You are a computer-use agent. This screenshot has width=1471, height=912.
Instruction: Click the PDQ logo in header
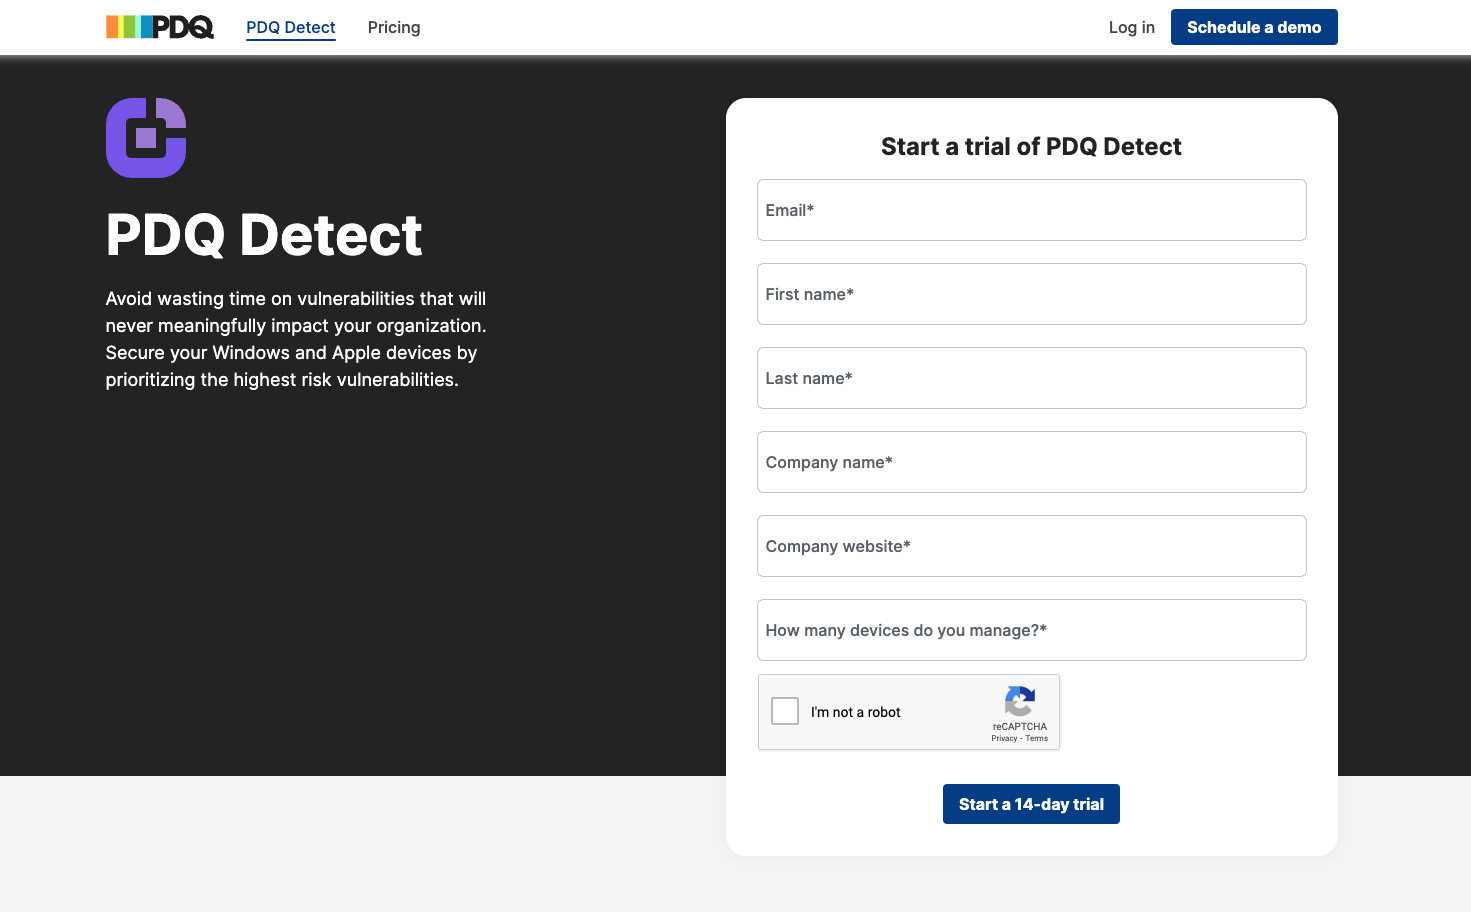(160, 27)
